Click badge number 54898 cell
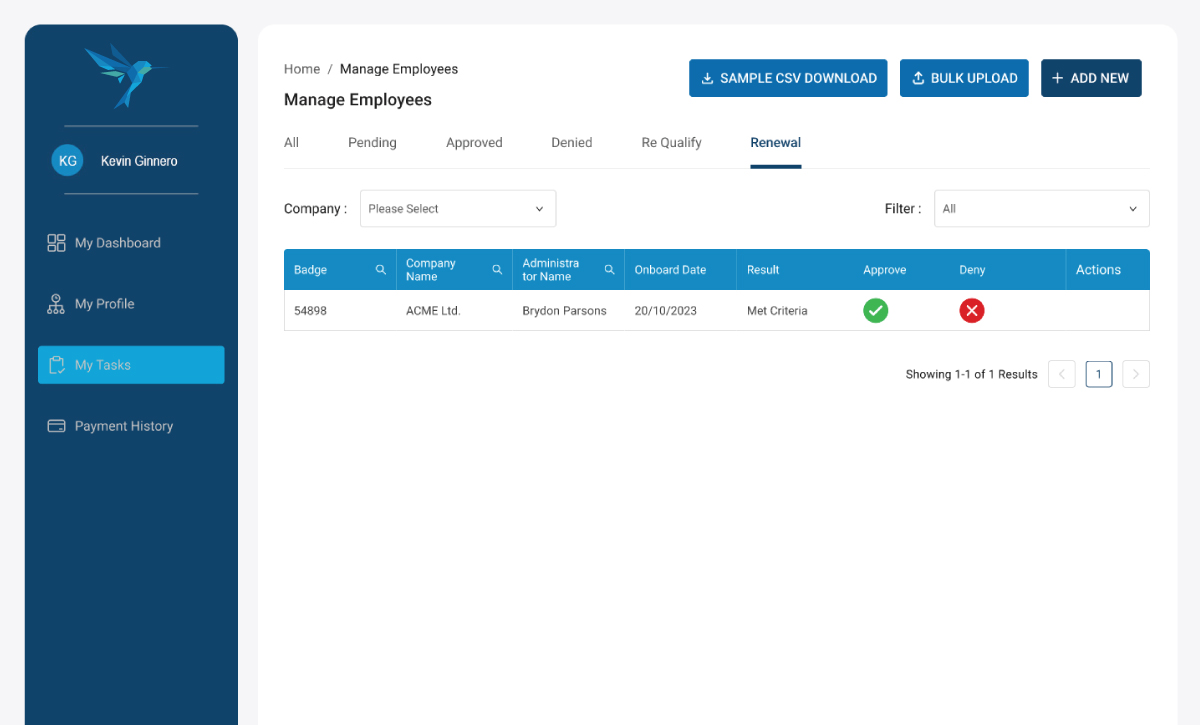This screenshot has width=1200, height=725. pyautogui.click(x=310, y=311)
